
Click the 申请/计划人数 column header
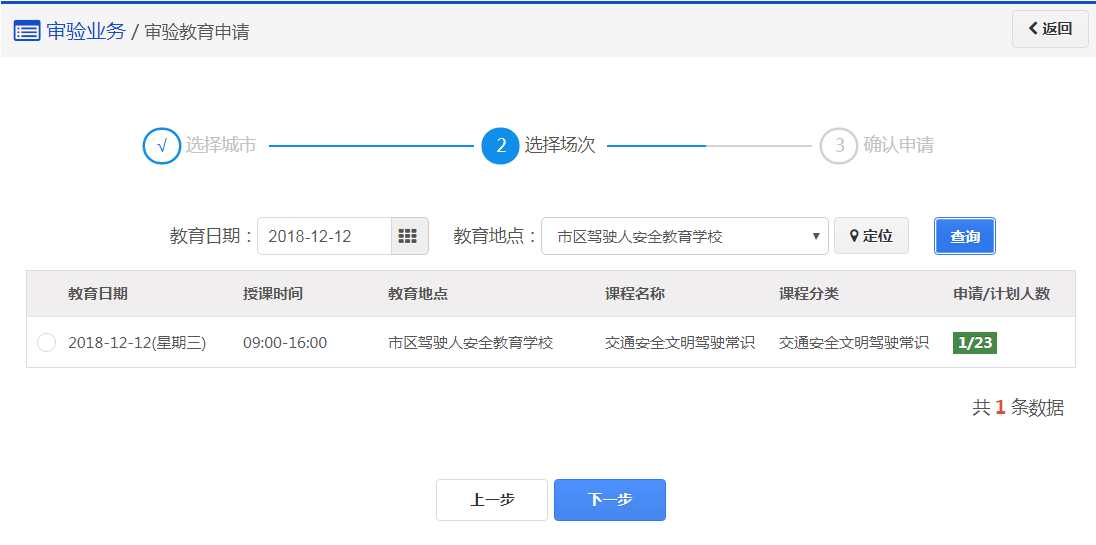point(1001,294)
